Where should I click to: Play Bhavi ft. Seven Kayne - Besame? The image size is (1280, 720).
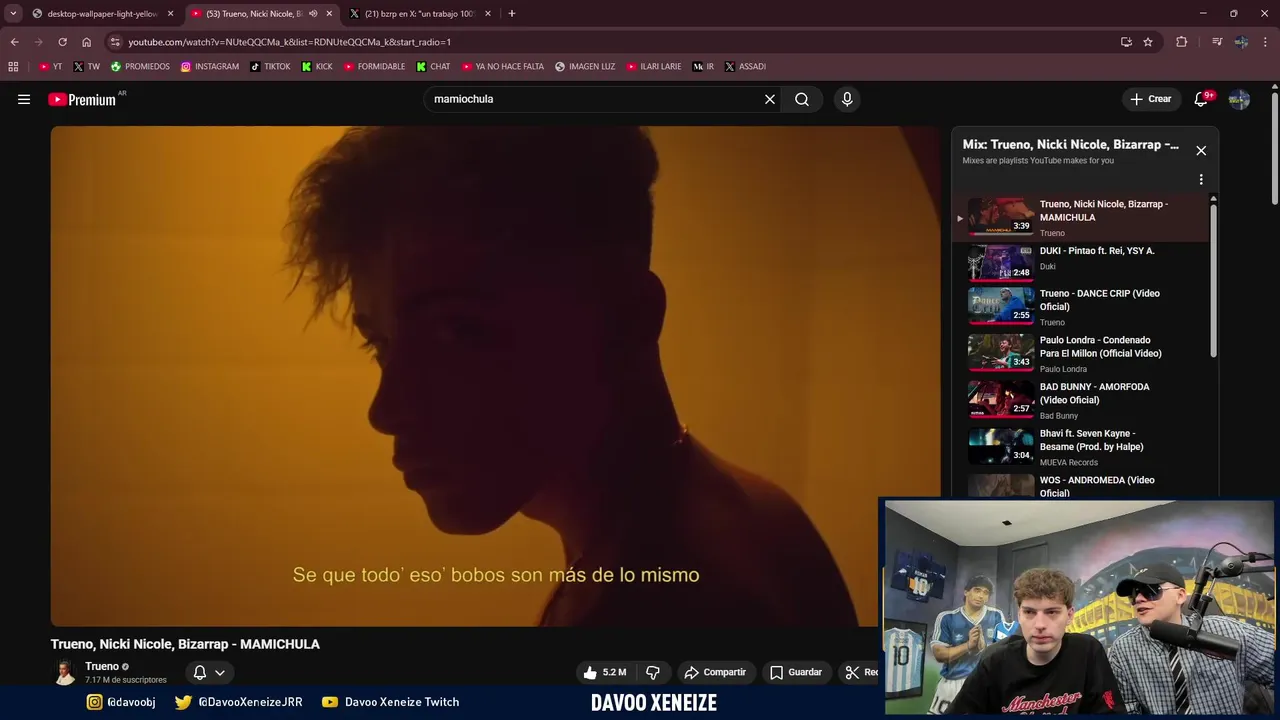pos(1080,447)
